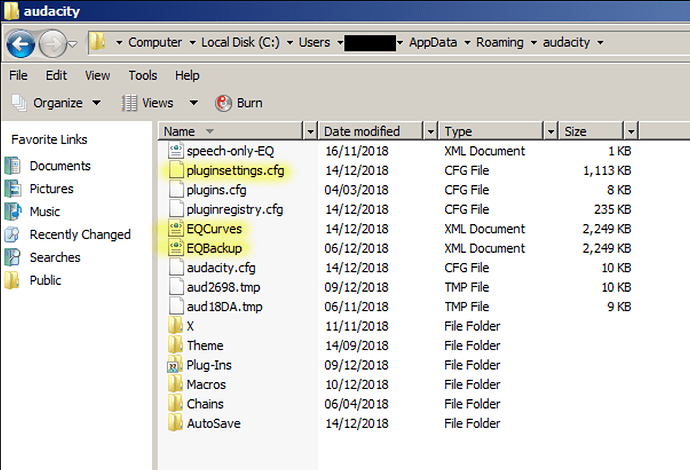The image size is (690, 470).
Task: Click the Forward navigation arrow button
Action: pos(52,43)
